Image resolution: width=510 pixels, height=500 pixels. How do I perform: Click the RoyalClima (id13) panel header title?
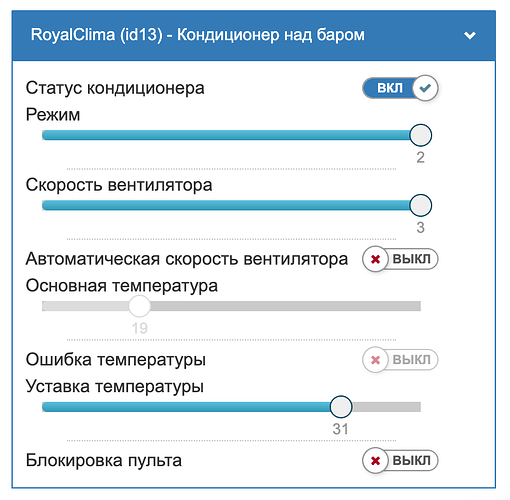[198, 35]
